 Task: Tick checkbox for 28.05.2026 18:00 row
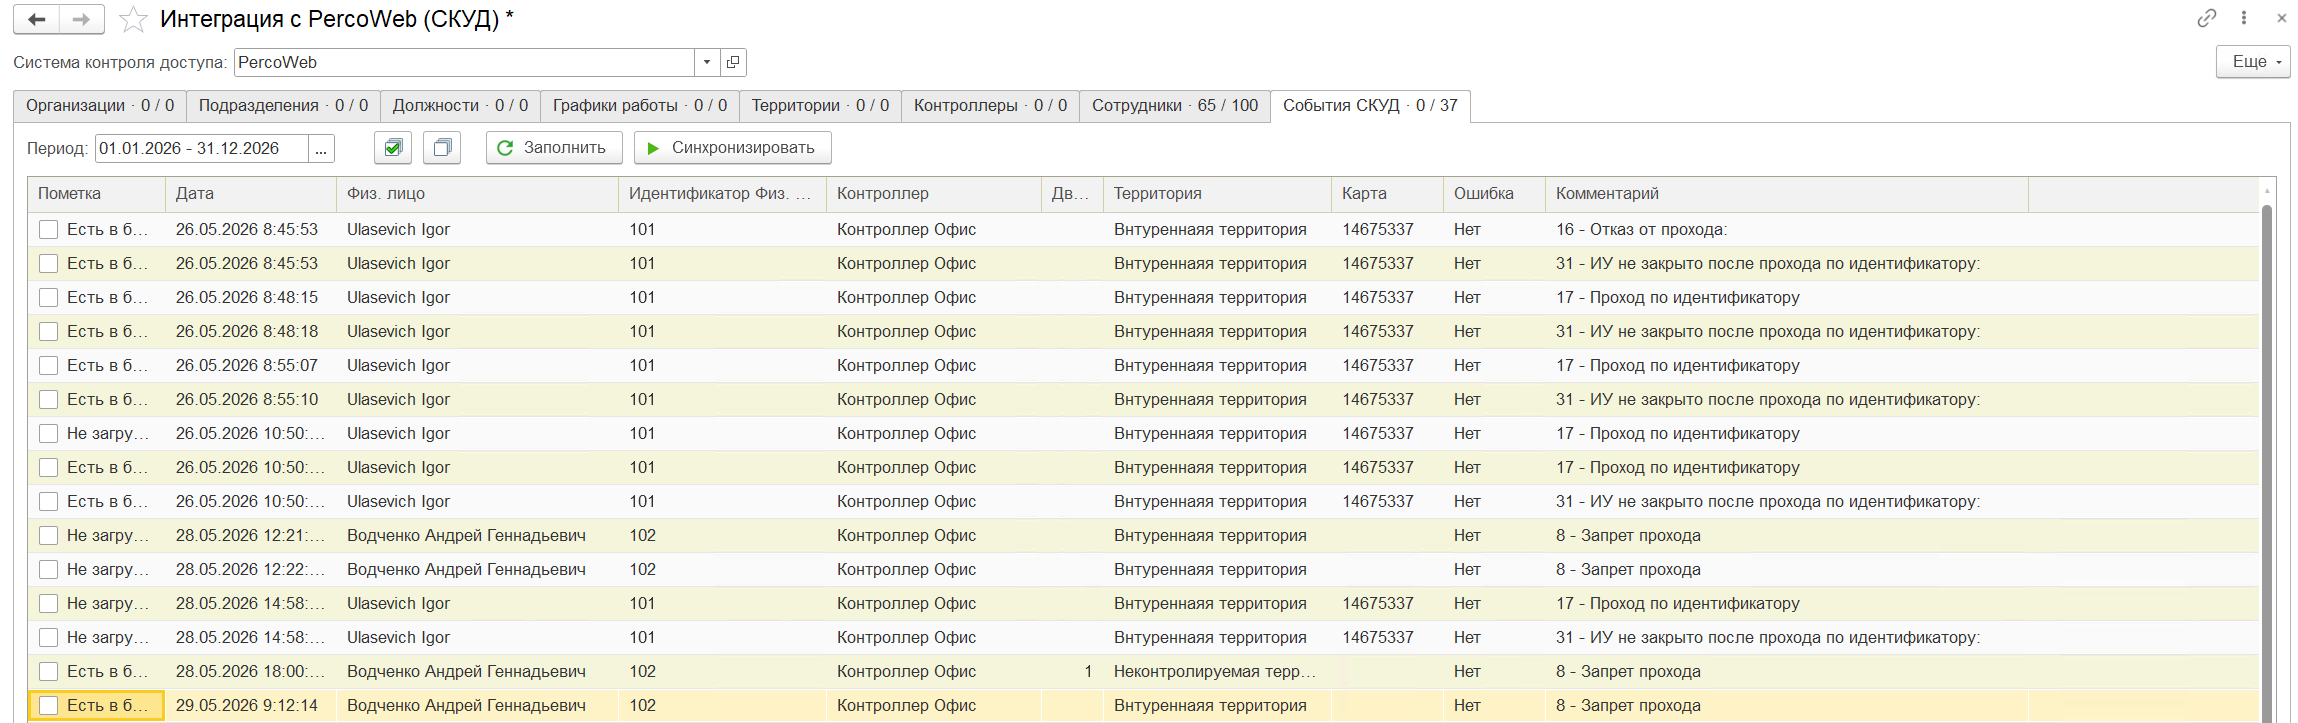[x=48, y=672]
